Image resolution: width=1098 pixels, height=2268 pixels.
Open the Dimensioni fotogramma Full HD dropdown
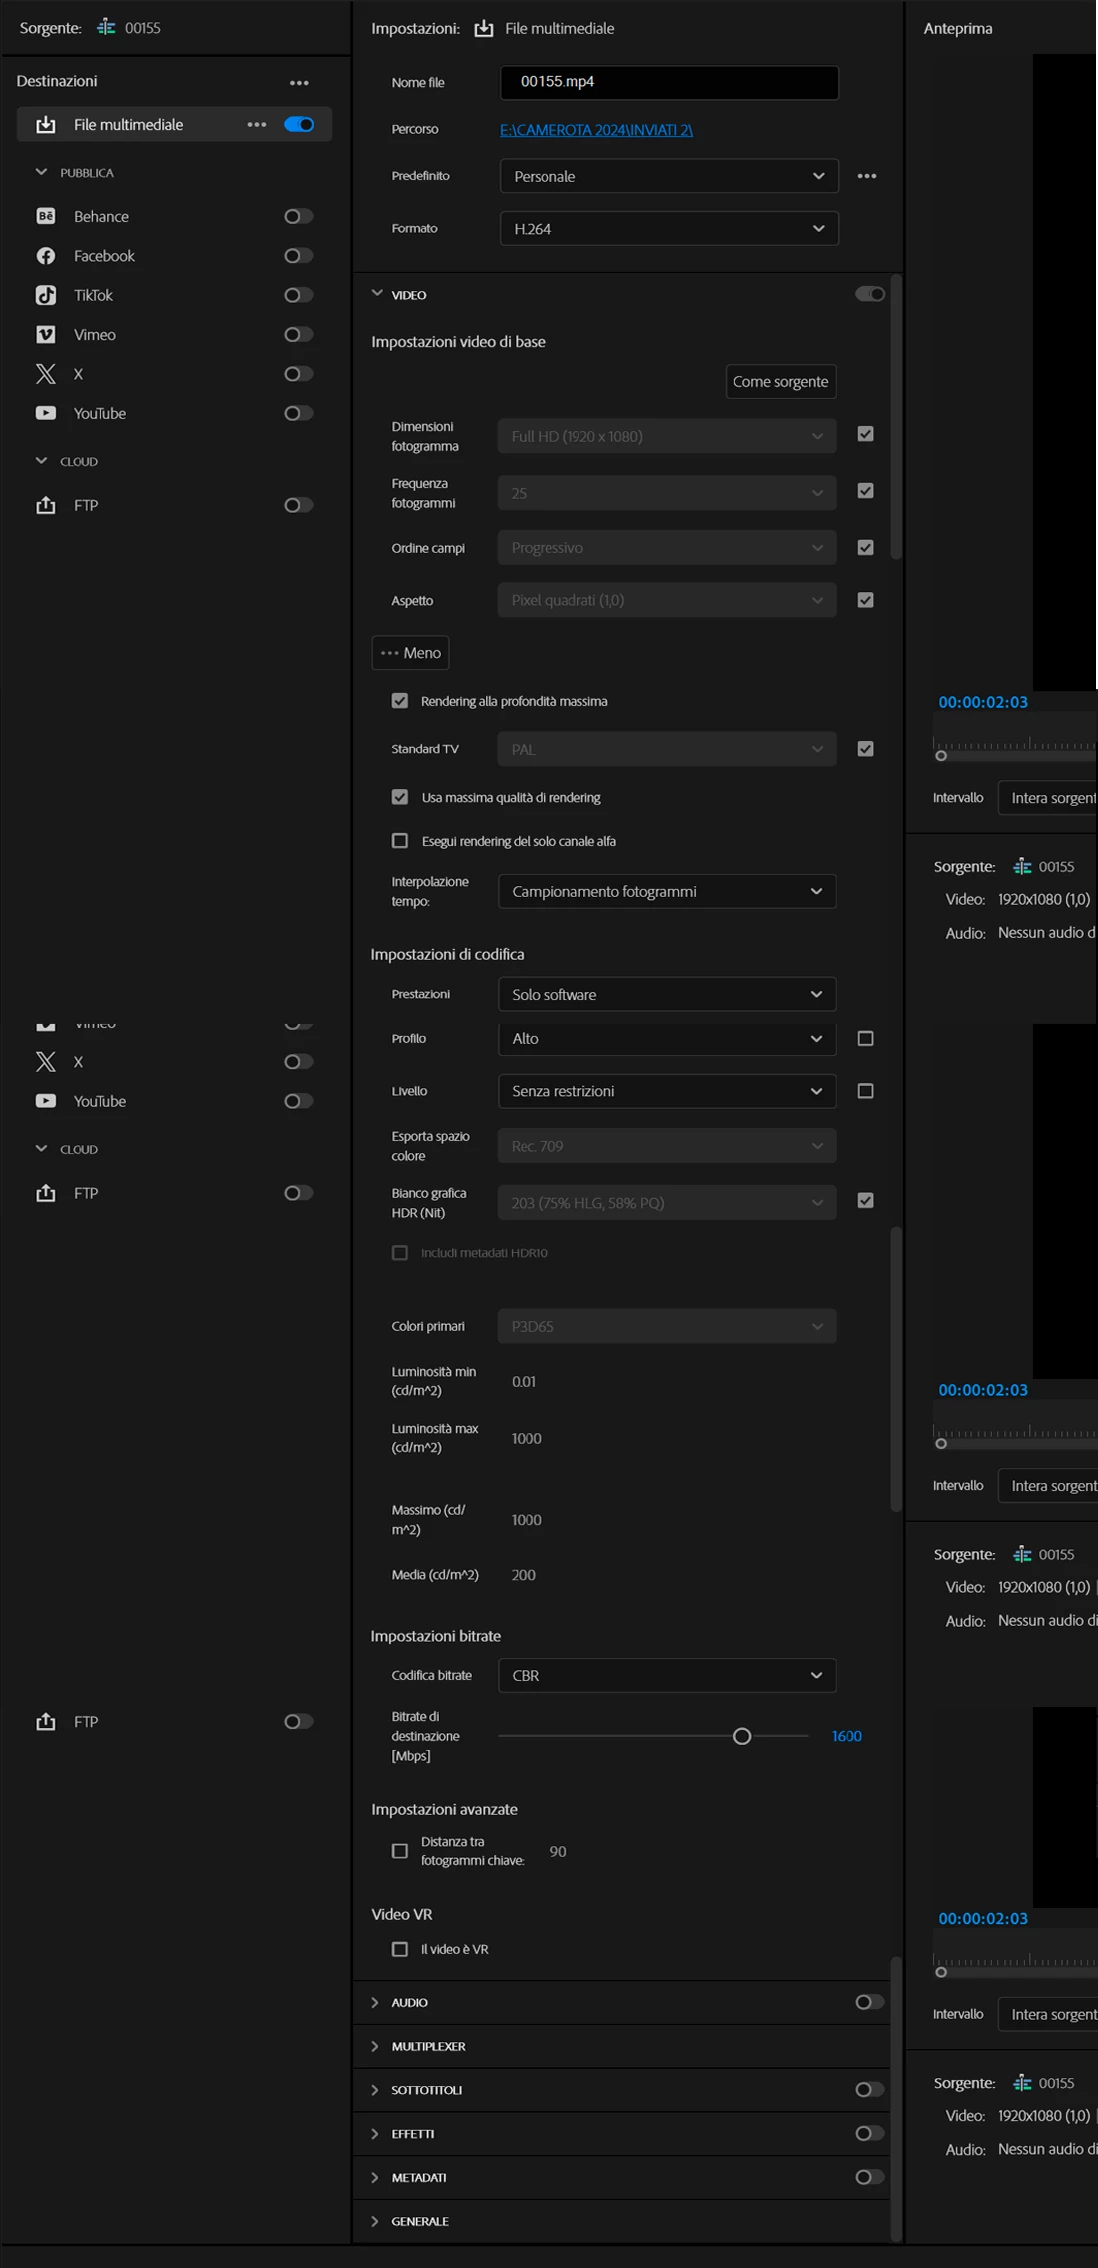point(667,436)
